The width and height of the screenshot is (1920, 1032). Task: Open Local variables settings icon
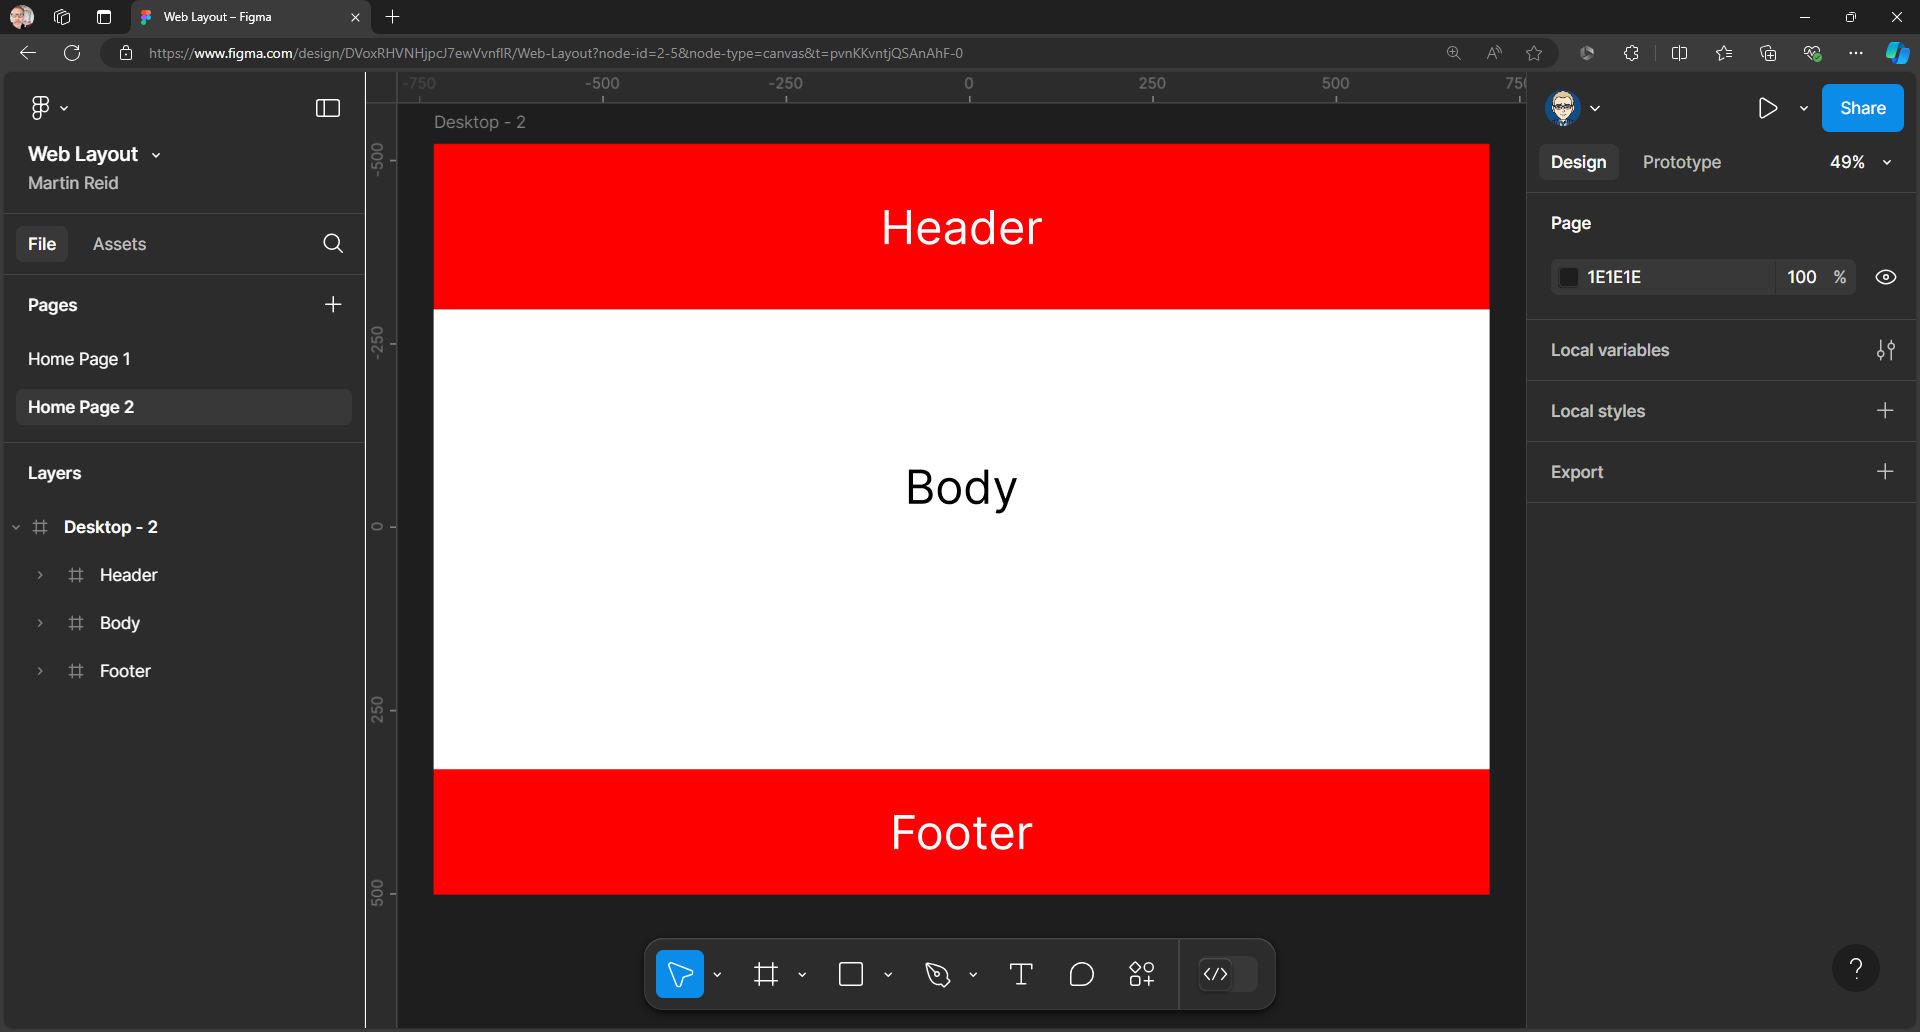(1886, 350)
